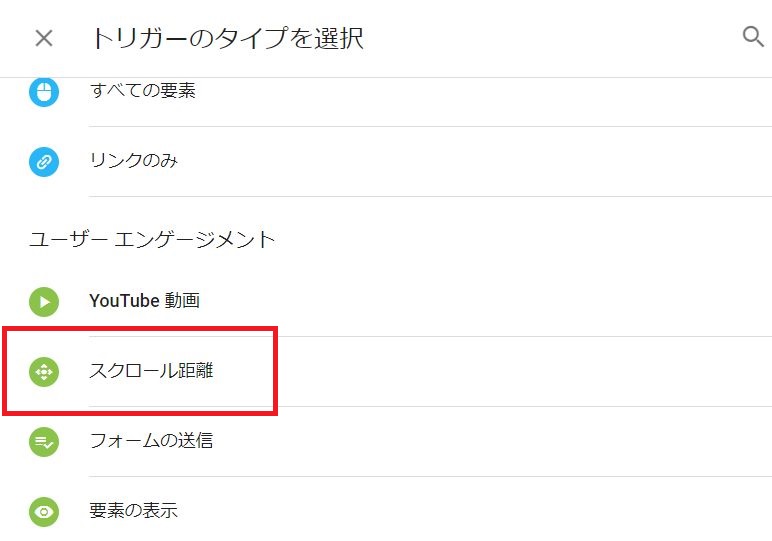Close the trigger type selection panel
This screenshot has width=772, height=541.
[44, 38]
